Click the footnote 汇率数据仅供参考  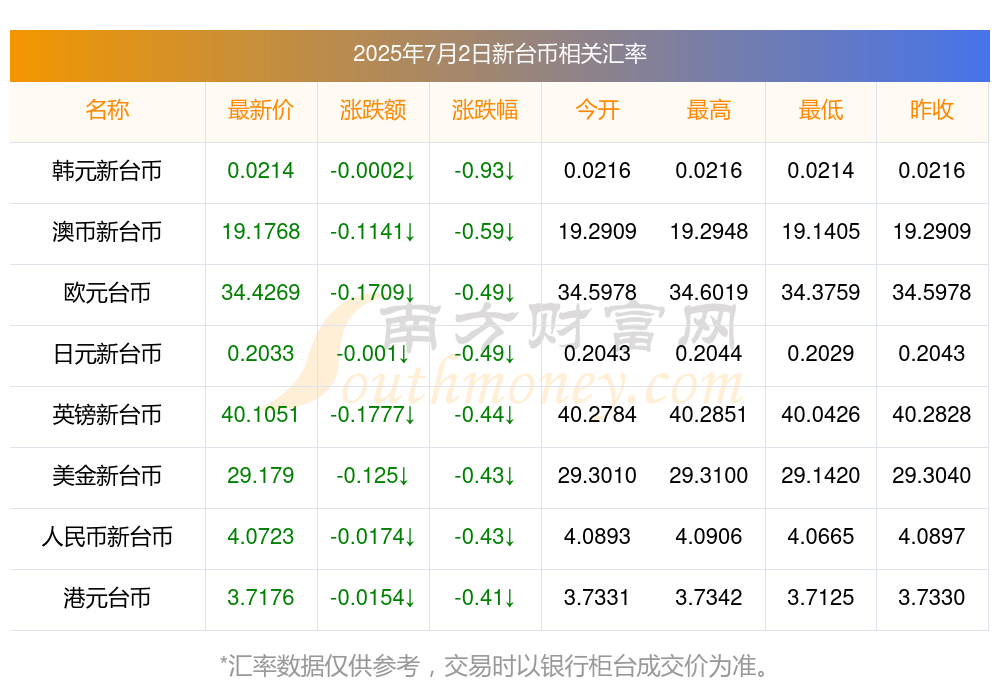tap(325, 666)
